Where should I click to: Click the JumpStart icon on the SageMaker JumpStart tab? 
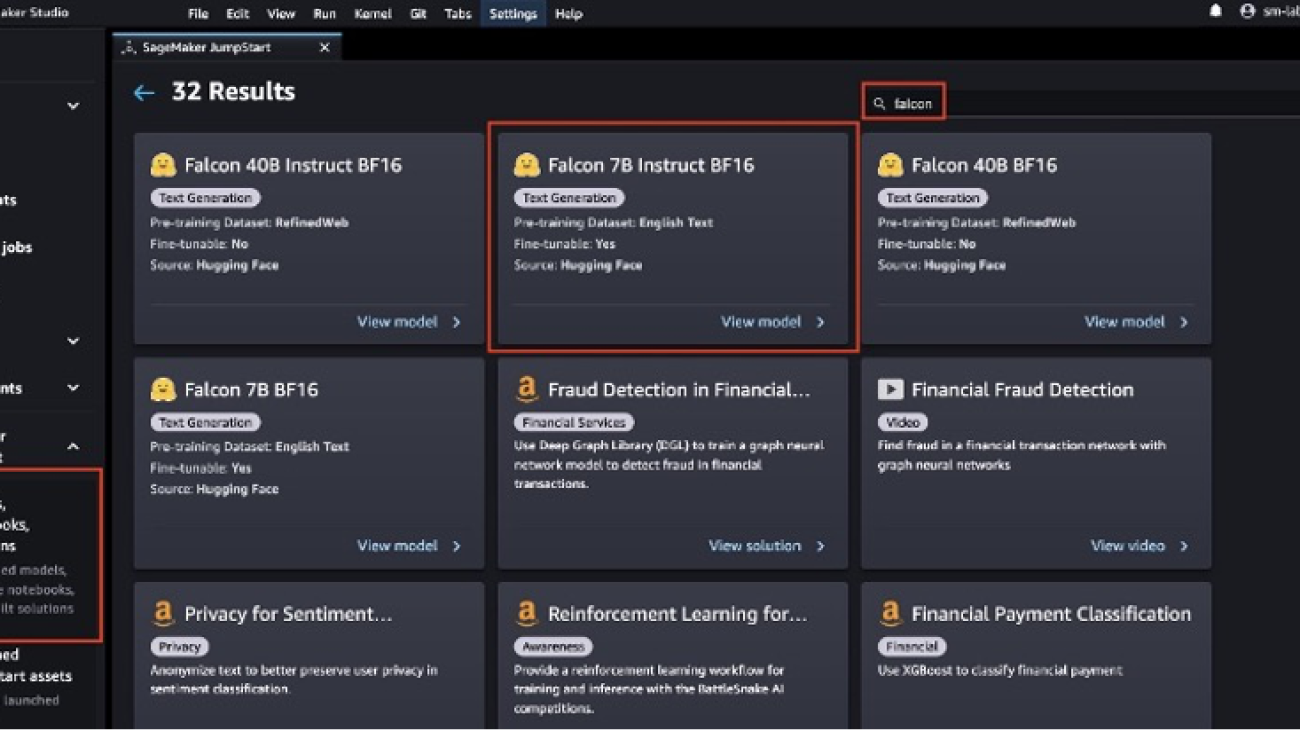pos(128,47)
